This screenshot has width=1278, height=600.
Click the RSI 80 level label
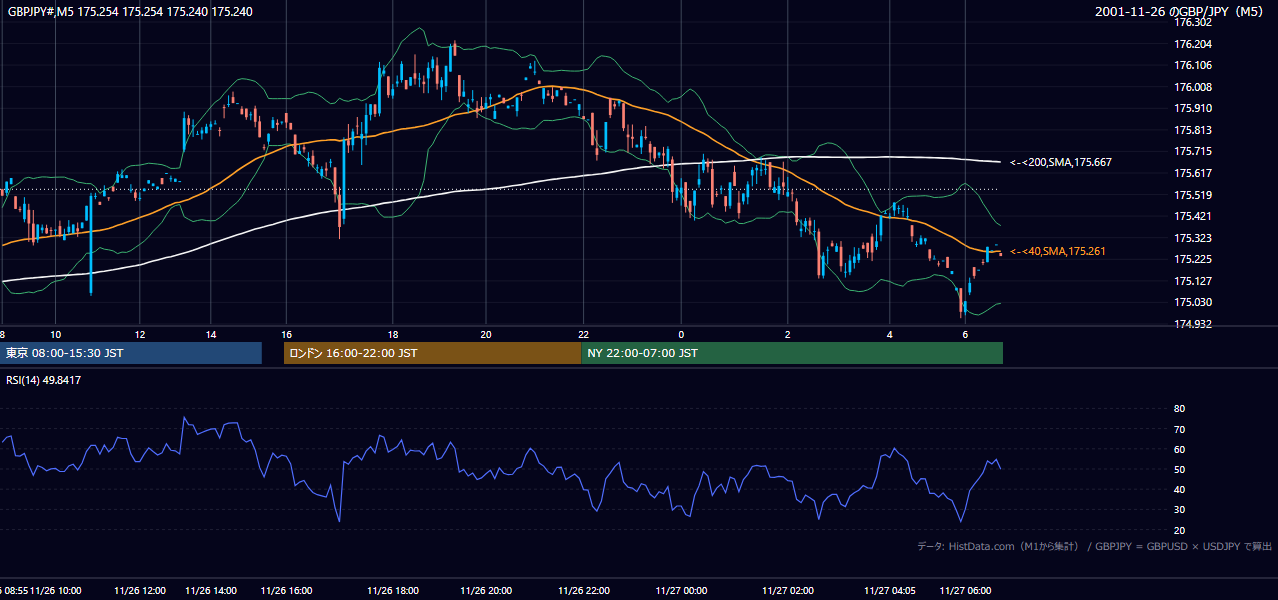(x=1180, y=409)
